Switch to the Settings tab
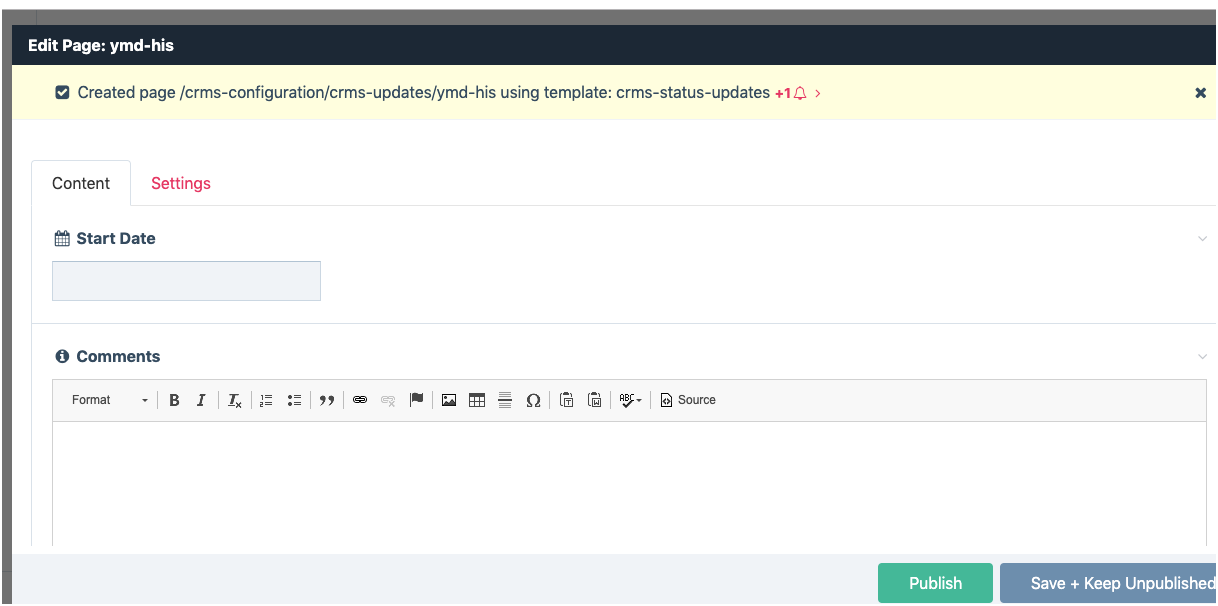 (x=181, y=183)
